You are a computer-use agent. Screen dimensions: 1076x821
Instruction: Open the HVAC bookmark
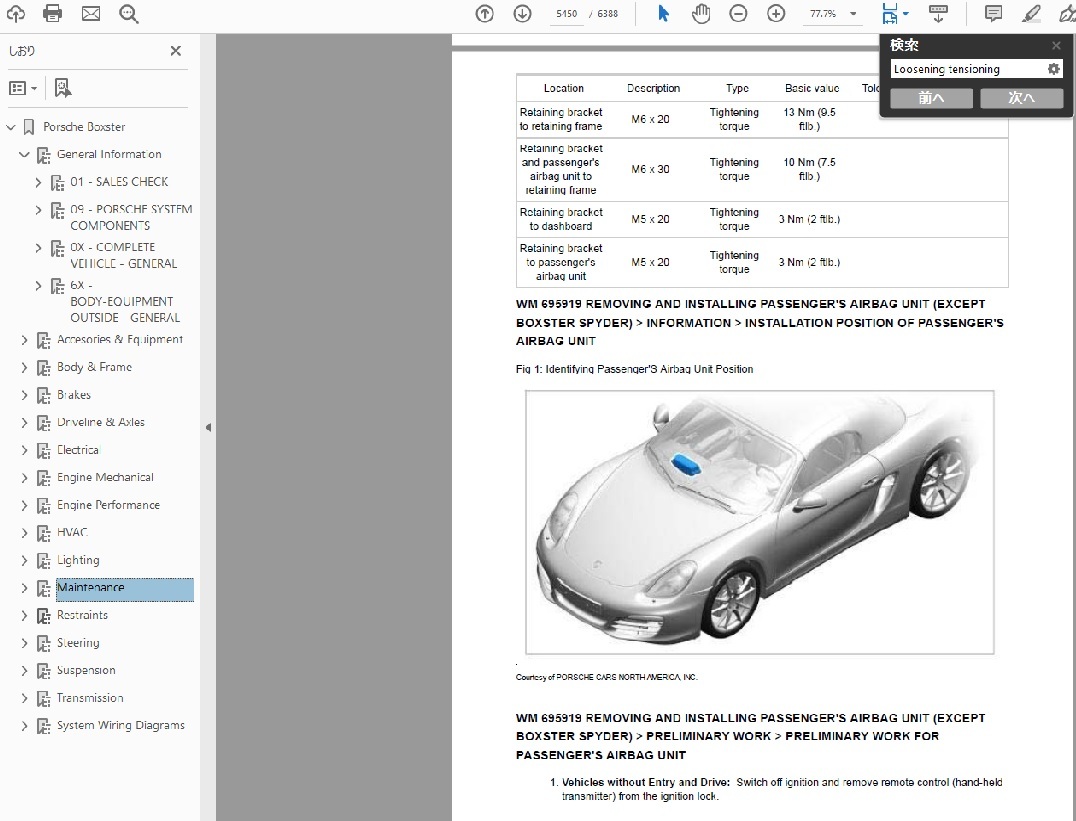(x=72, y=532)
